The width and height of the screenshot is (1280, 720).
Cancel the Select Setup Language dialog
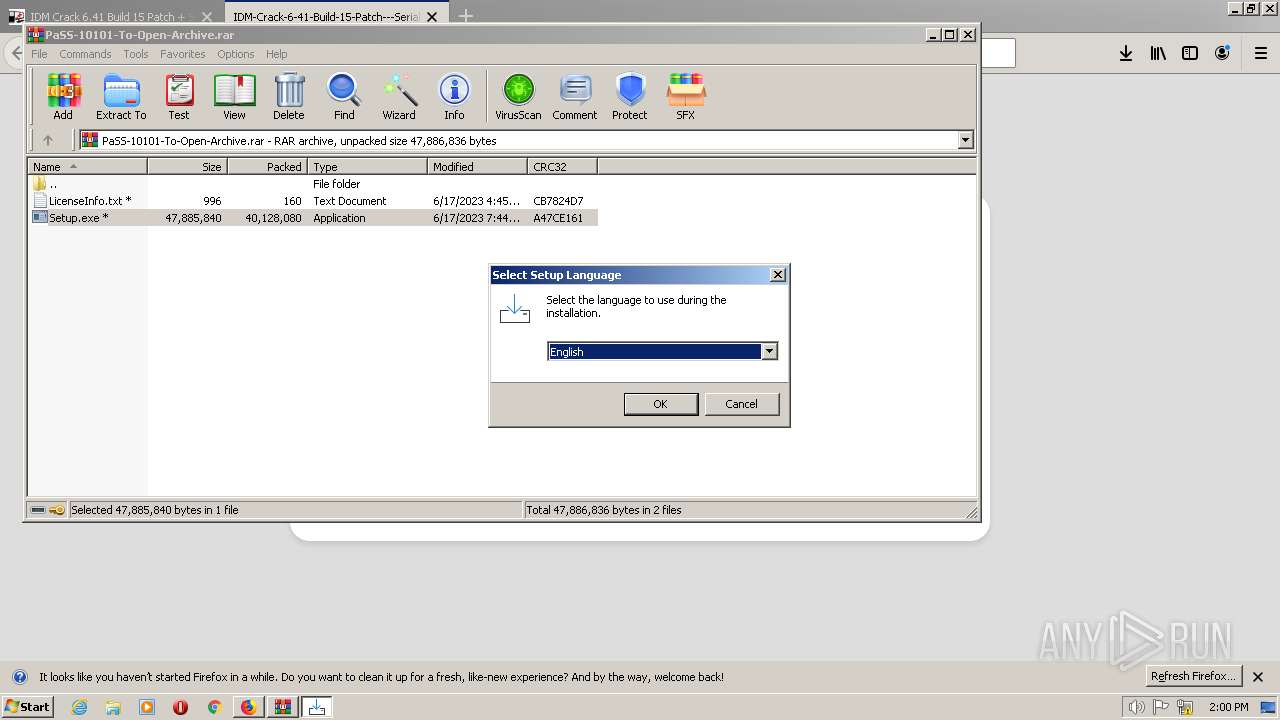[x=741, y=404]
